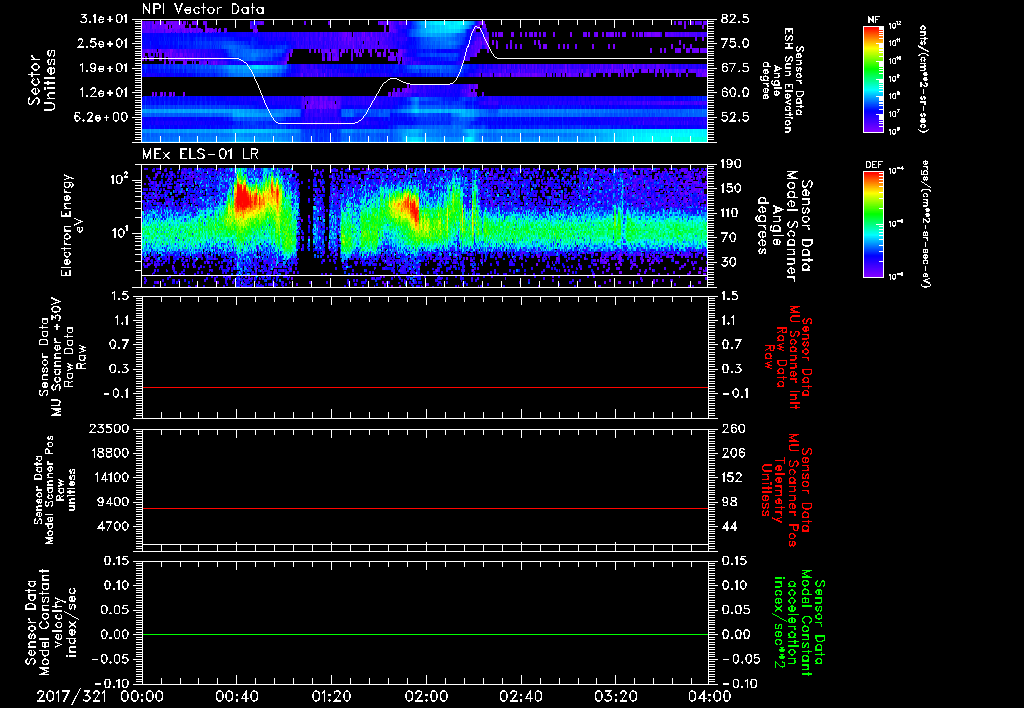Click the 190 scanner angle tick label
1024x708 pixels.
tap(732, 164)
